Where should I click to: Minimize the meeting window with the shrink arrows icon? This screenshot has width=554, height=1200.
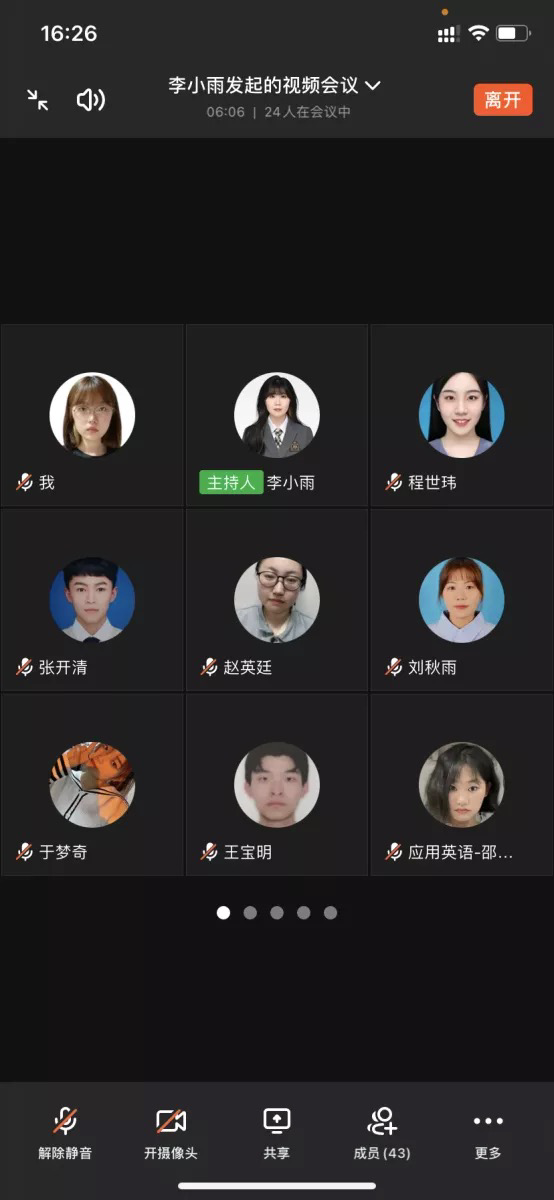tap(38, 99)
